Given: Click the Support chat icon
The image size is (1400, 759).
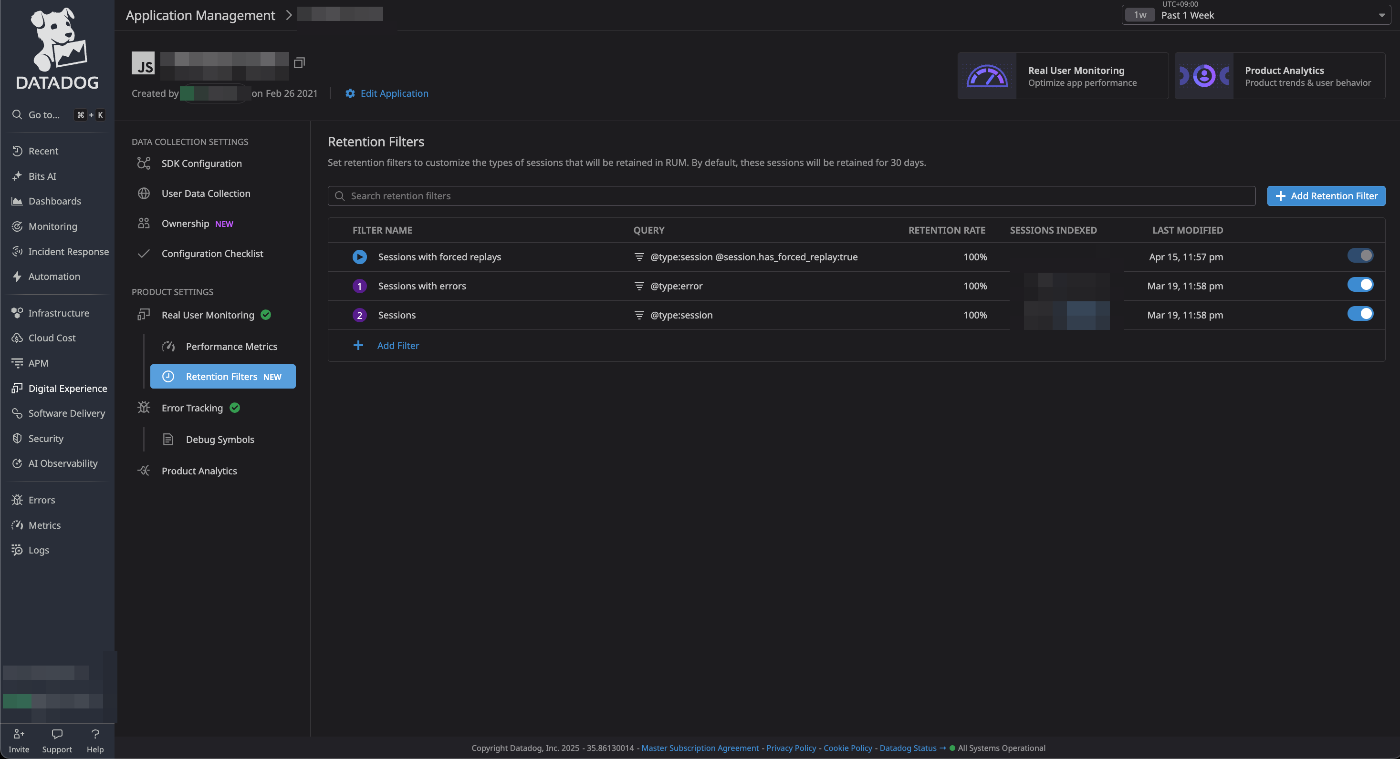Looking at the screenshot, I should [x=57, y=734].
